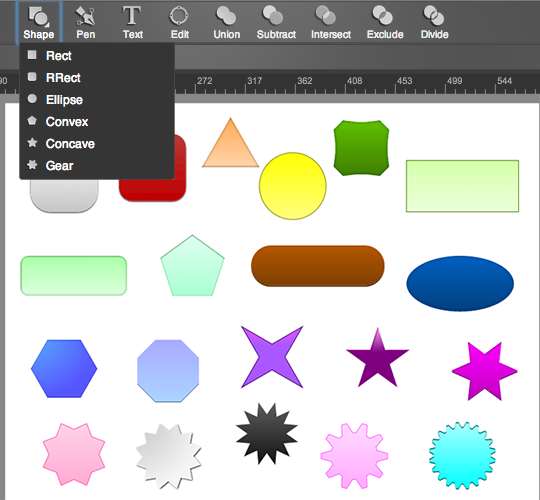Use the Divide operation
Screen dimensions: 540x500
(434, 22)
